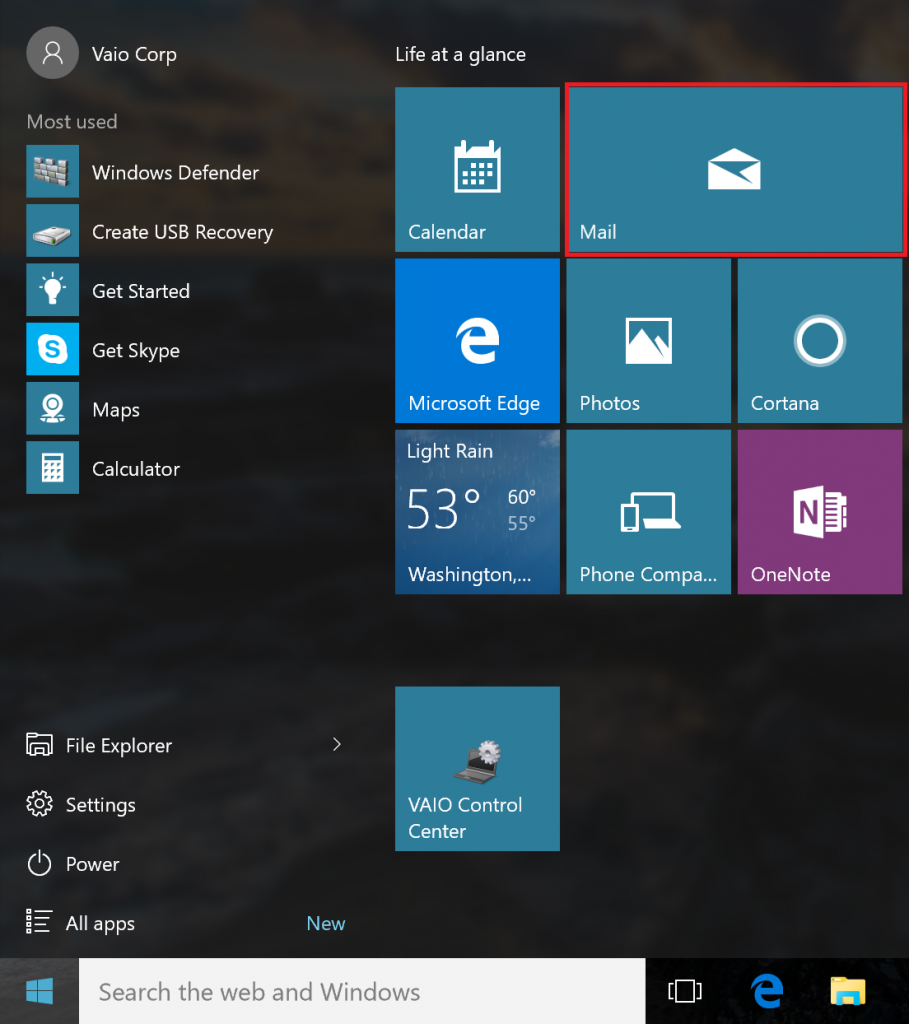
Task: Open the OneNote tile
Action: (819, 511)
